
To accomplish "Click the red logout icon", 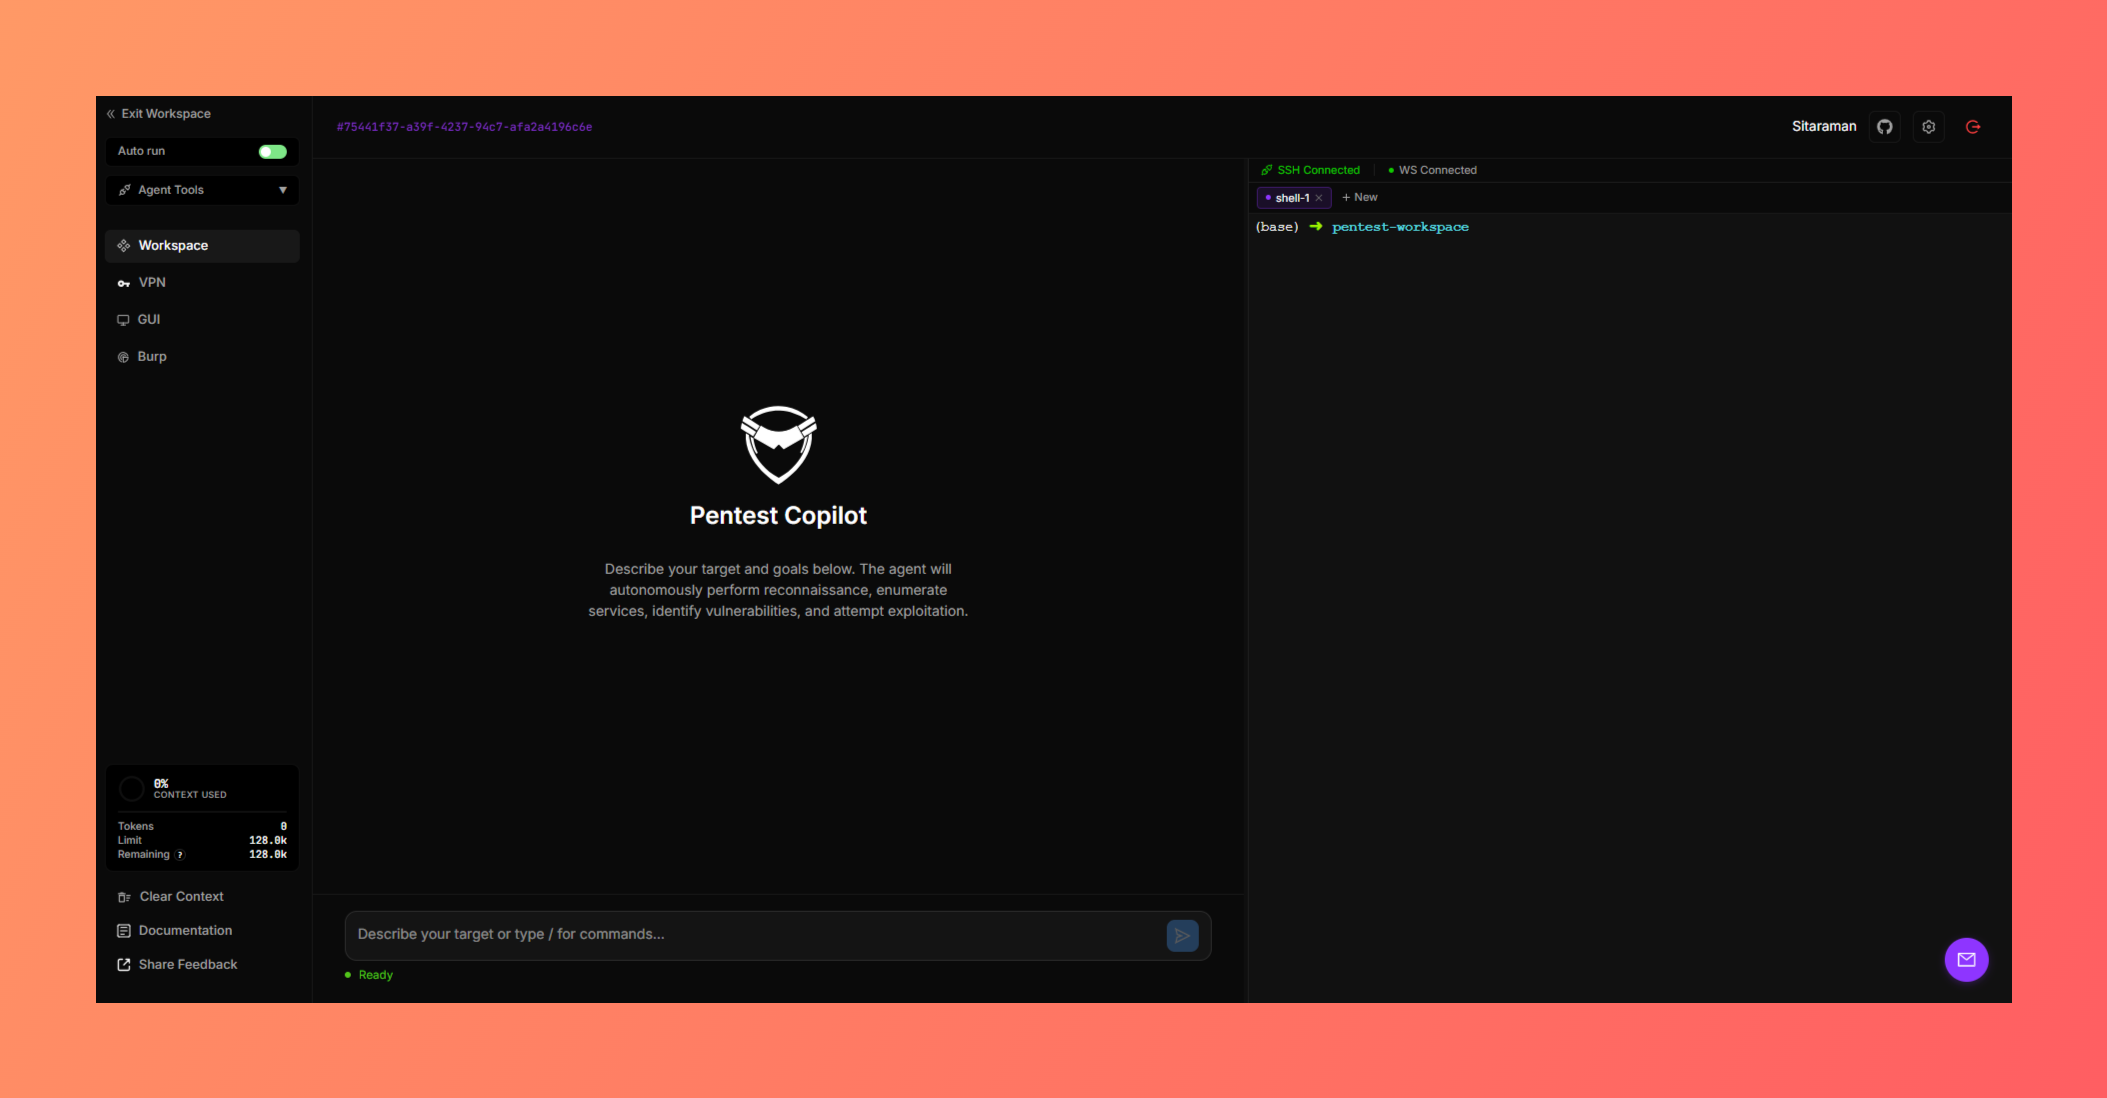I will [x=1973, y=127].
